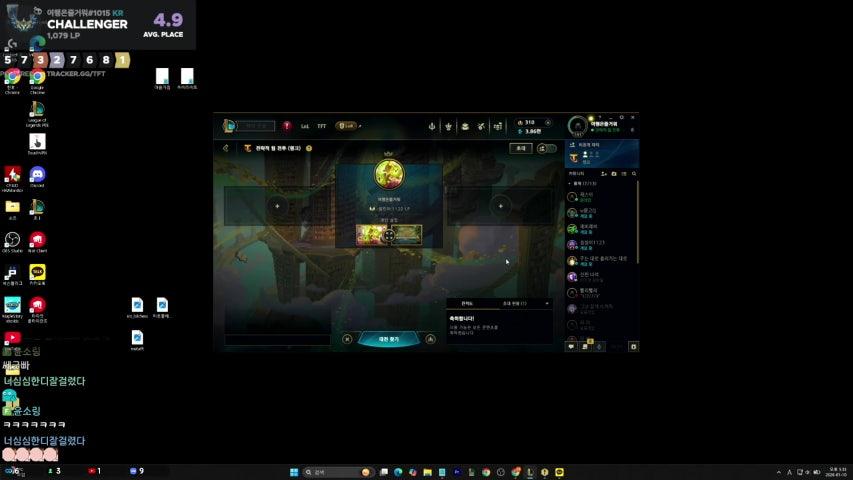This screenshot has height=480, width=853.
Task: Show hidden tray icons chevron
Action: [x=778, y=472]
